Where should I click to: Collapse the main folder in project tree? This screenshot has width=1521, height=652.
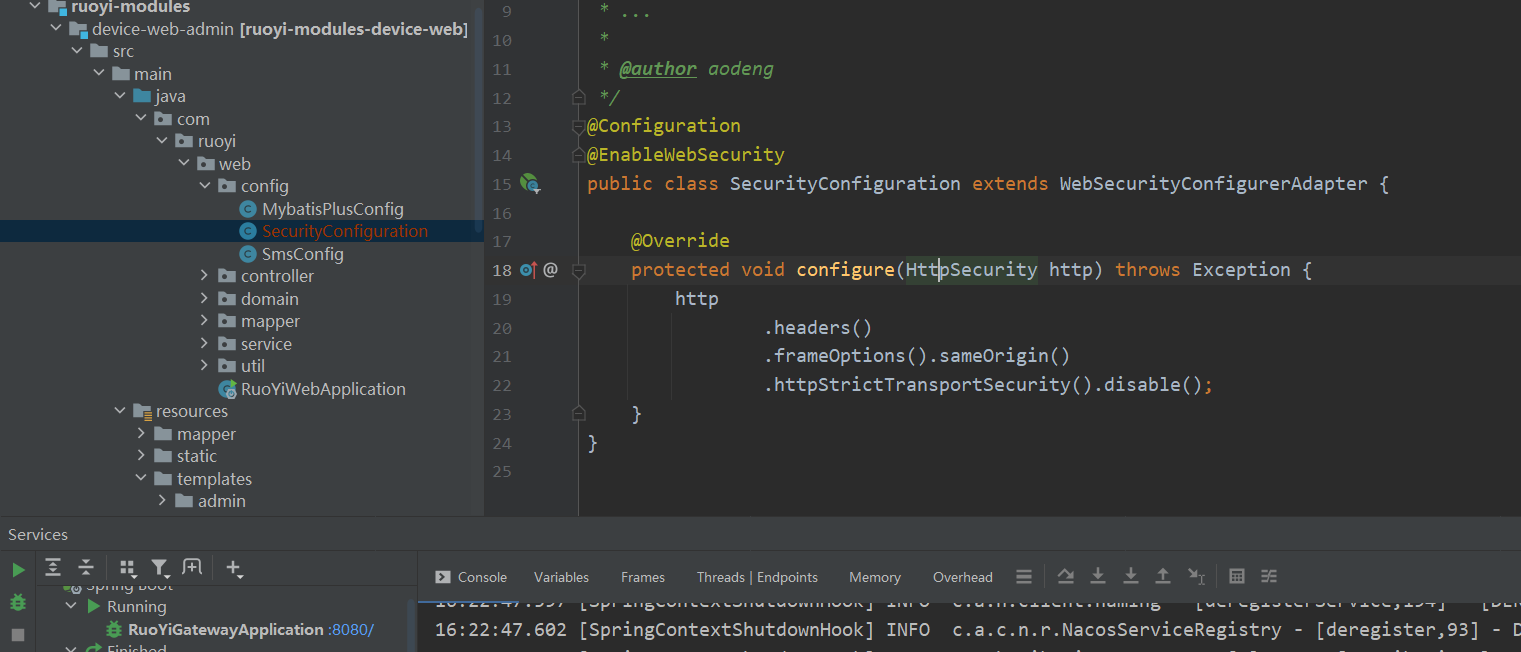tap(99, 74)
